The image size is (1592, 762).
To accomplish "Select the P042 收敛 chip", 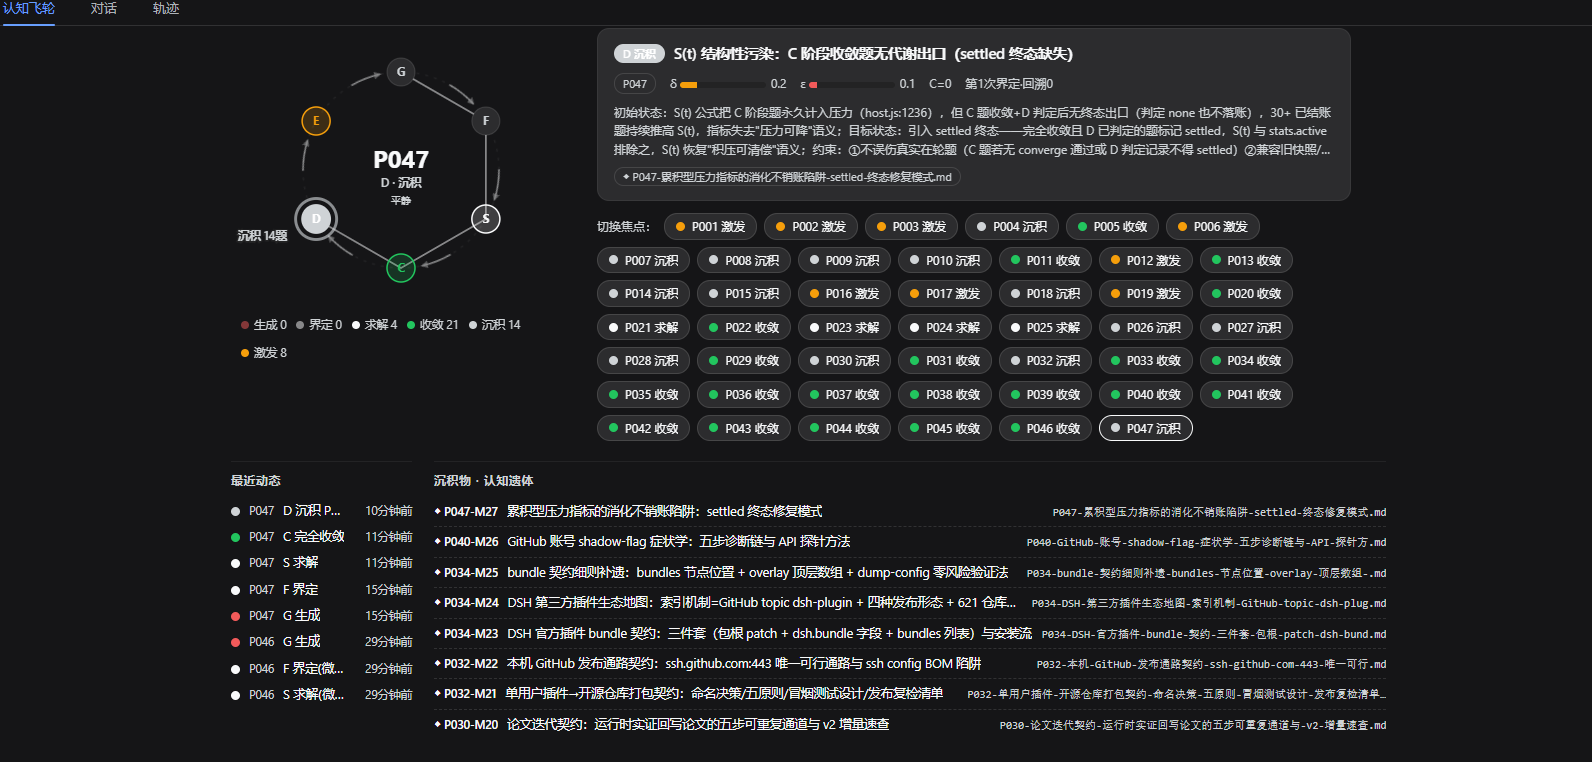I will 644,429.
